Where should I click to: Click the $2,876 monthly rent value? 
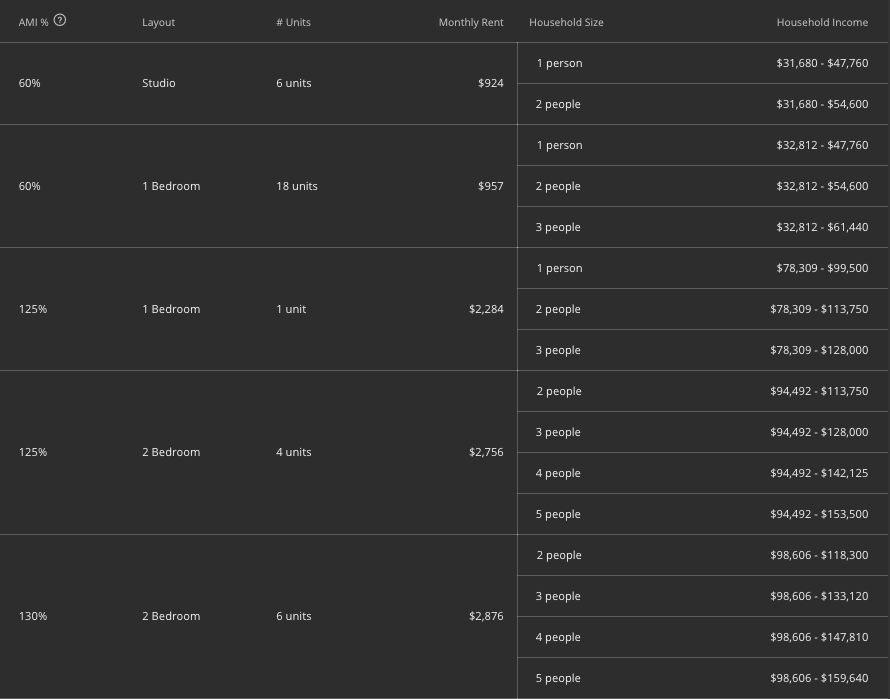tap(486, 616)
